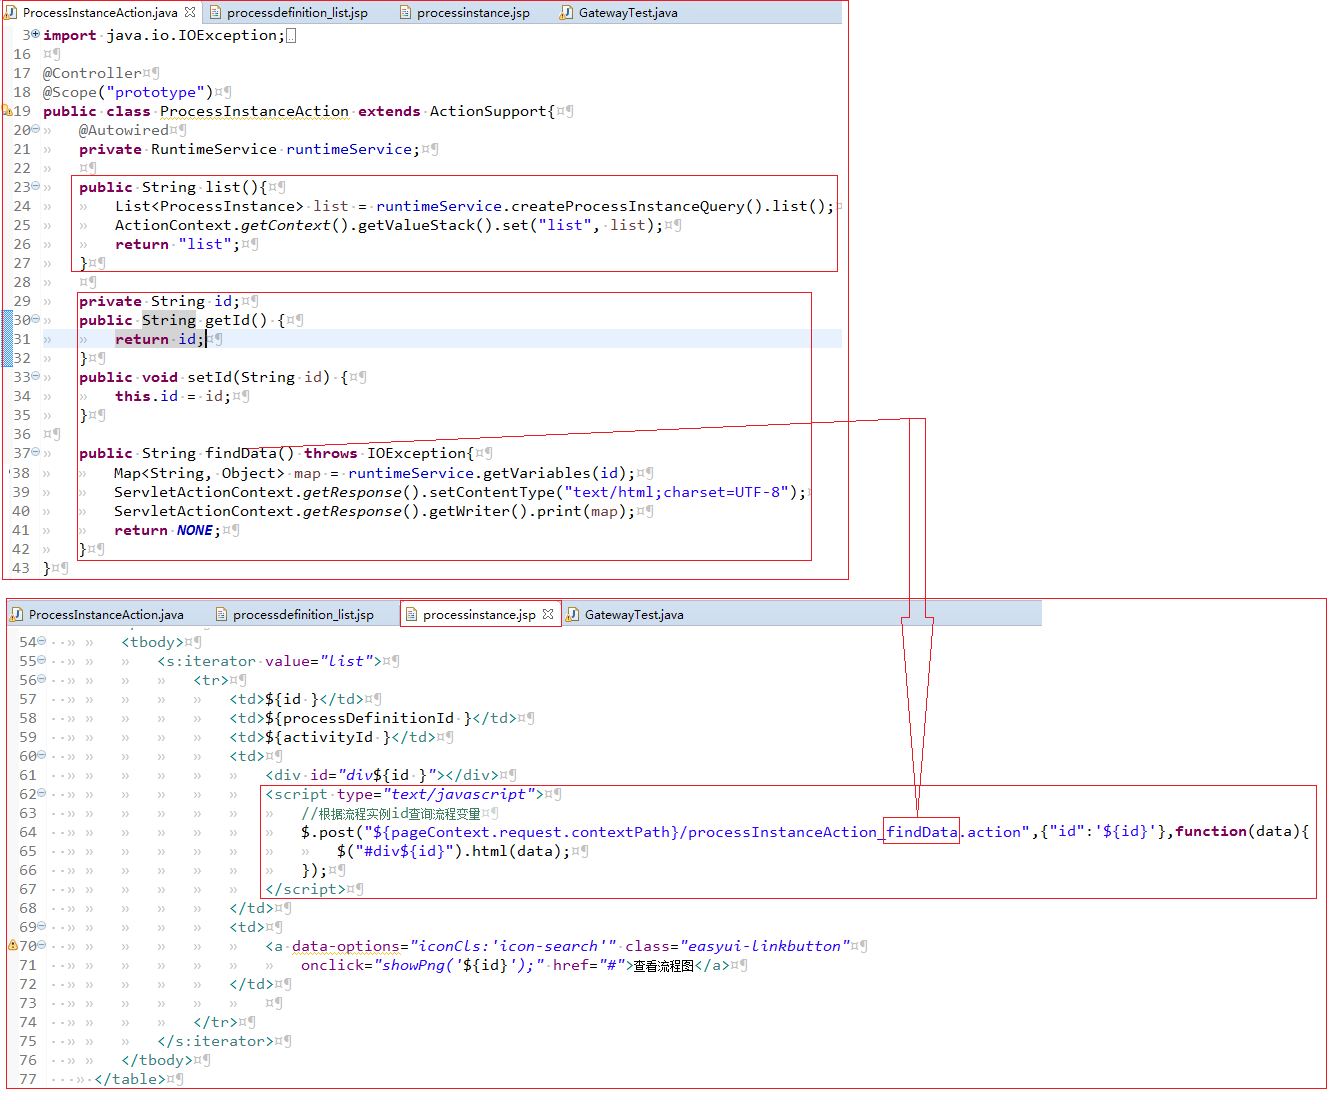Collapse the script block at line 62
Image resolution: width=1337 pixels, height=1104 pixels.
[41, 793]
